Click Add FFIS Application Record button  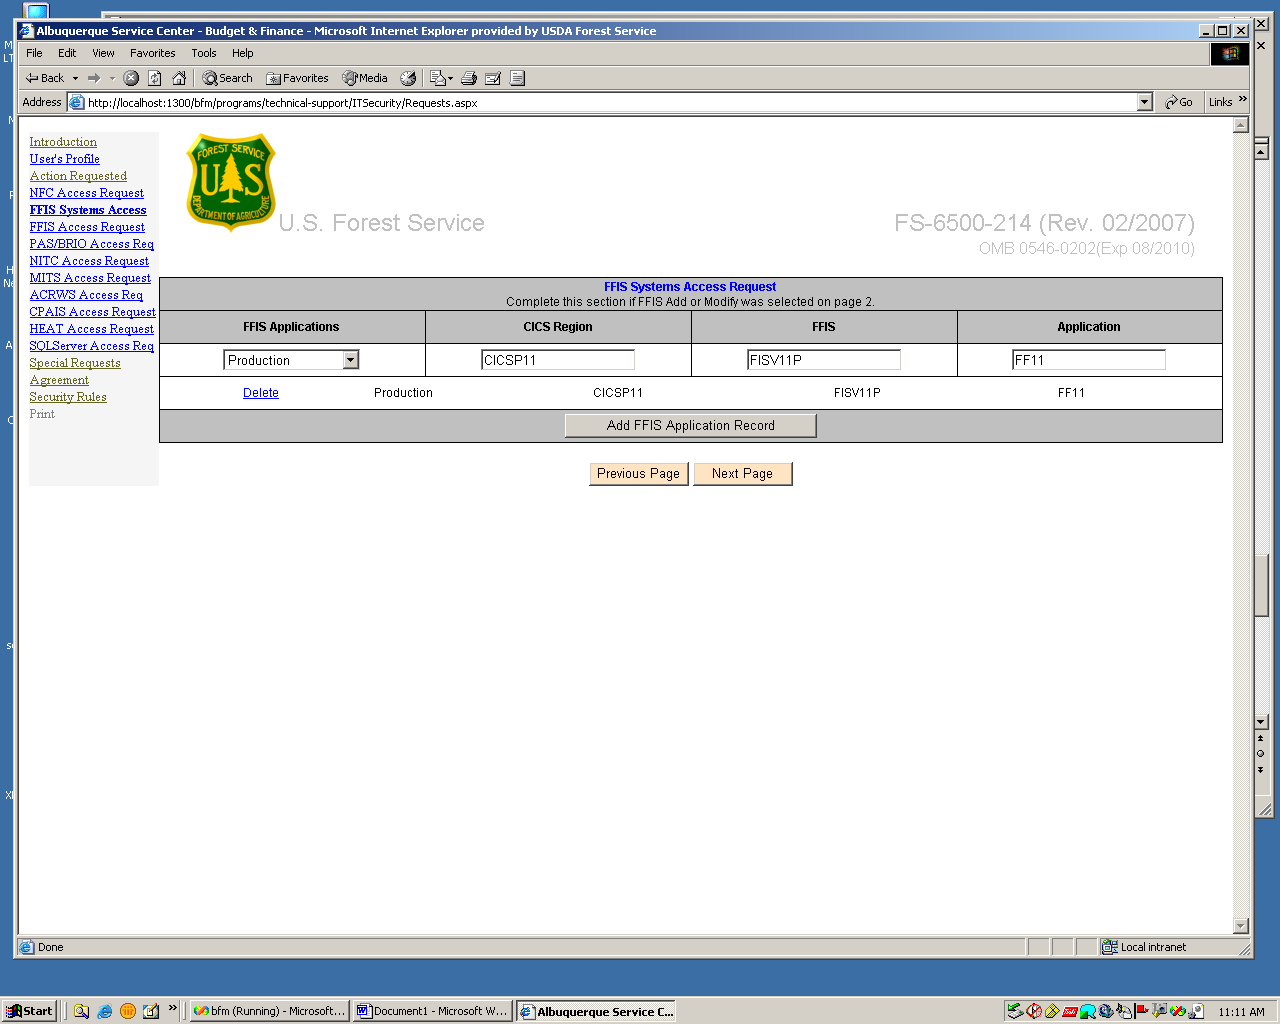[x=690, y=426]
